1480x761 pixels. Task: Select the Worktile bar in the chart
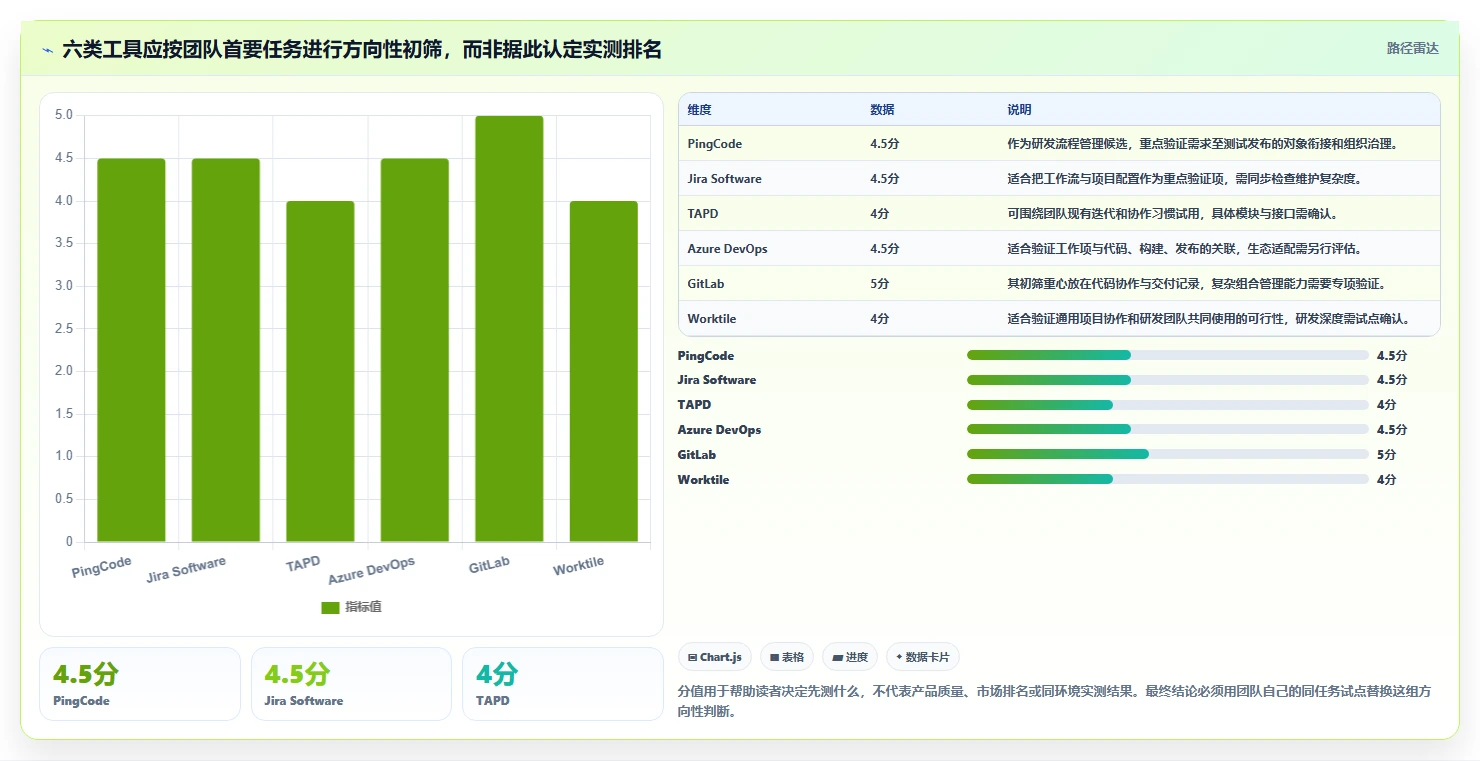[603, 371]
